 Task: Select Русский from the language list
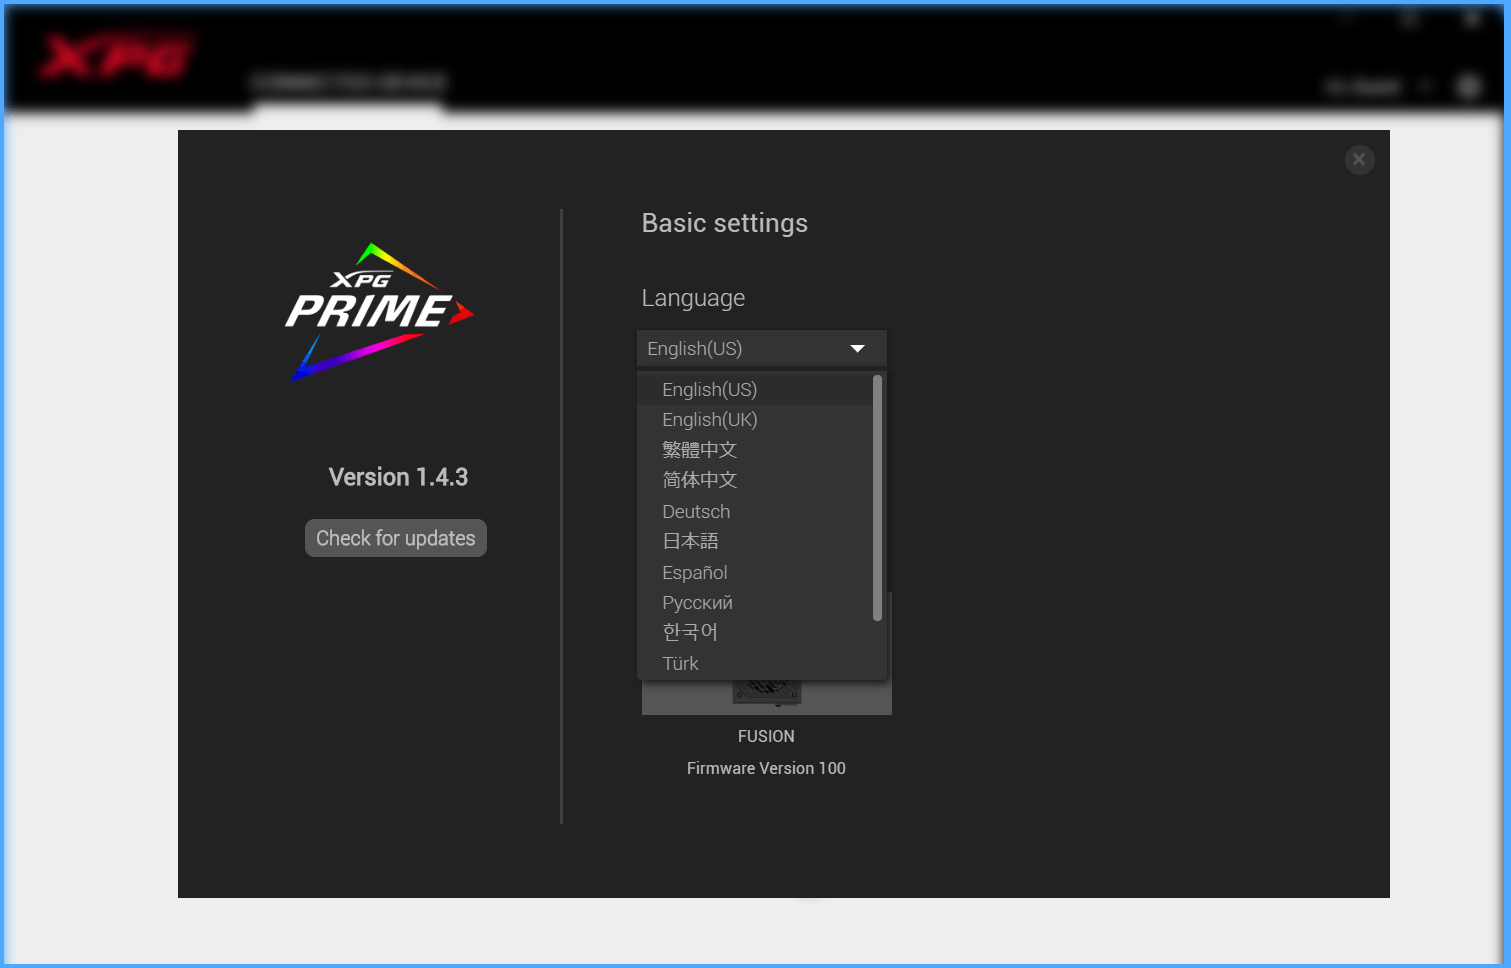(755, 602)
